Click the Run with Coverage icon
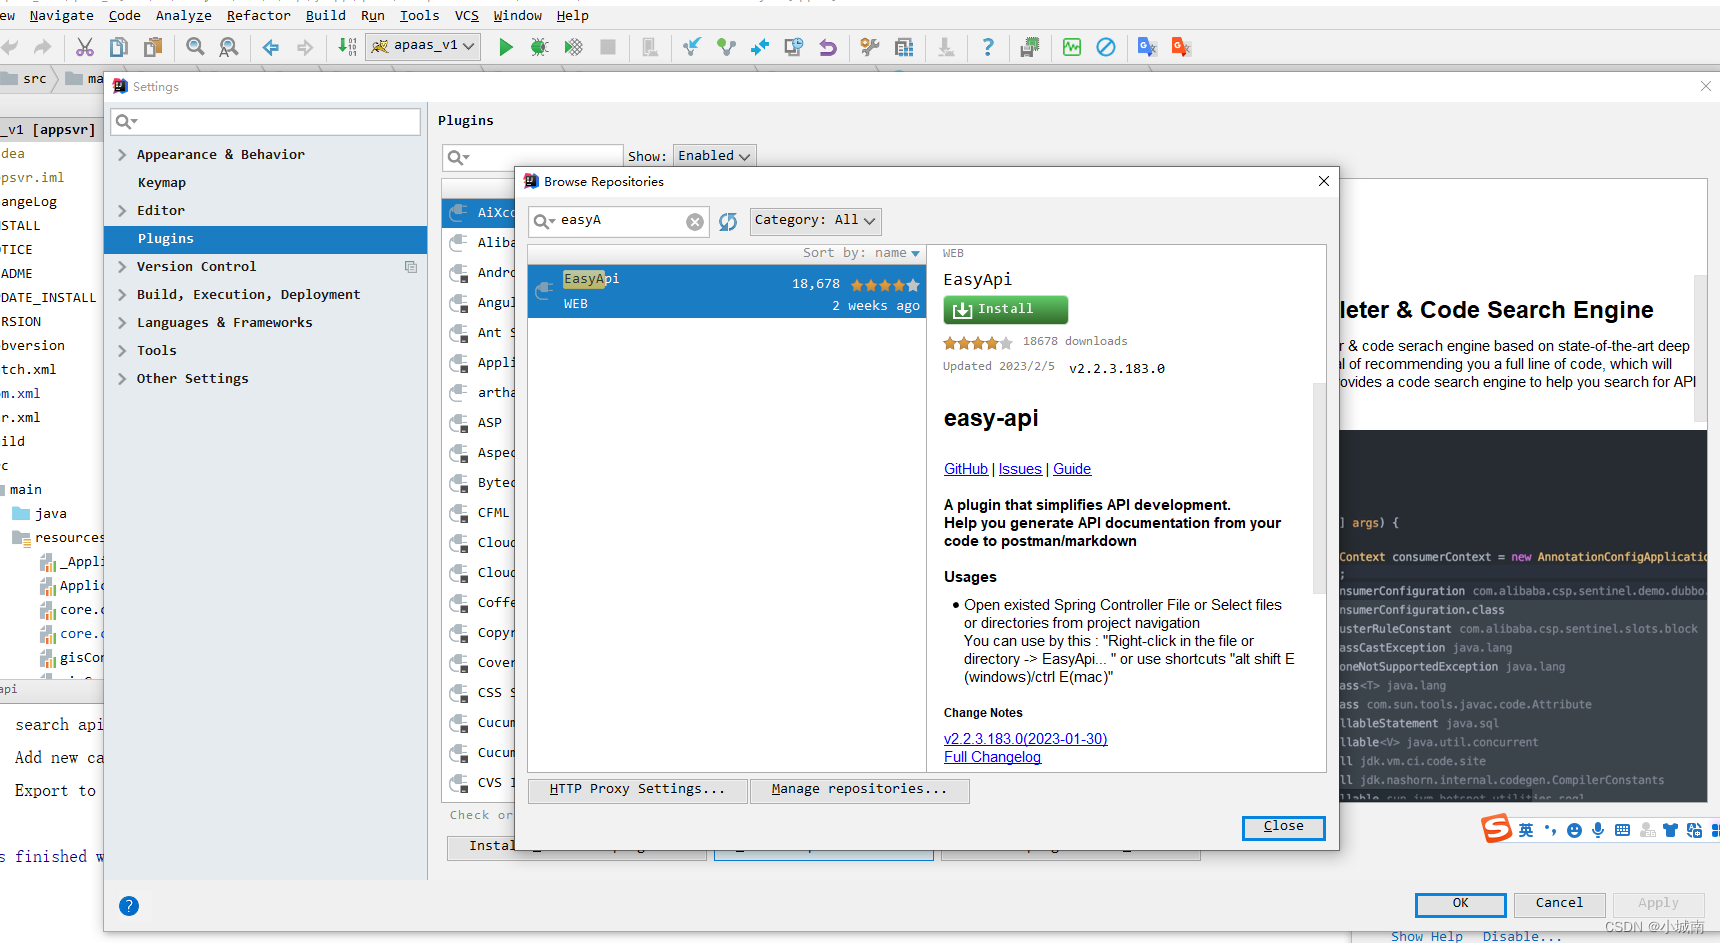This screenshot has height=943, width=1720. 573,47
